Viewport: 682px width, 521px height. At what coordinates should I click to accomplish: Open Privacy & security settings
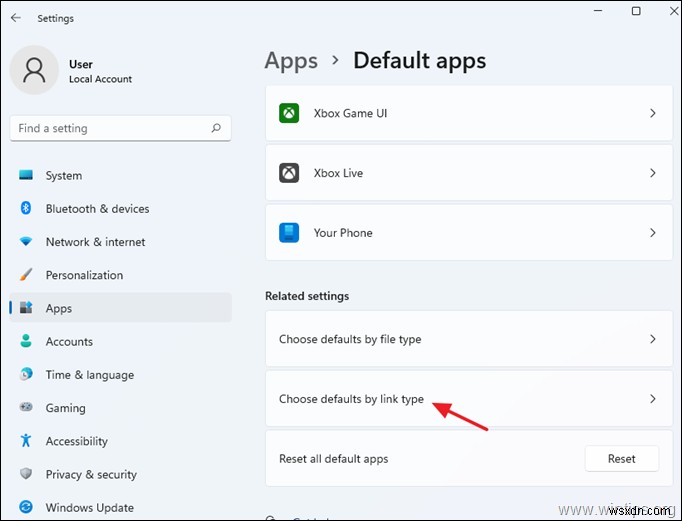click(120, 474)
